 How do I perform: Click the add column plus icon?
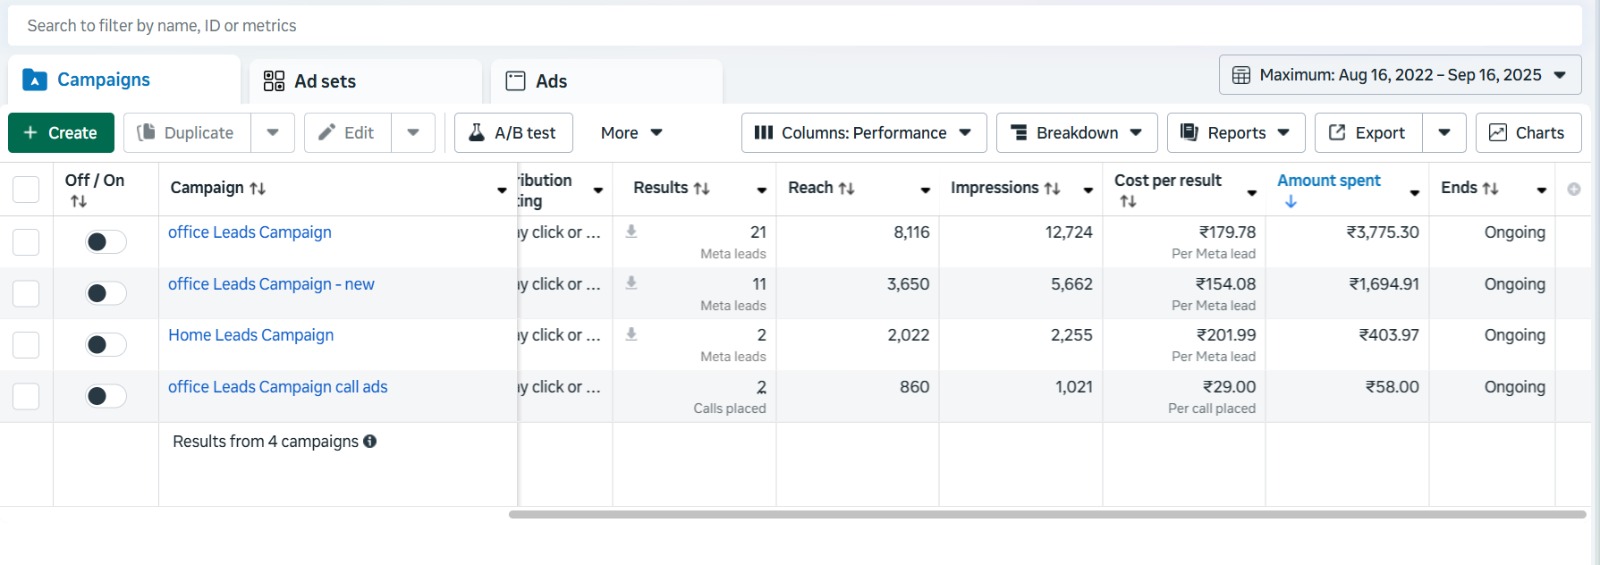point(1573,189)
